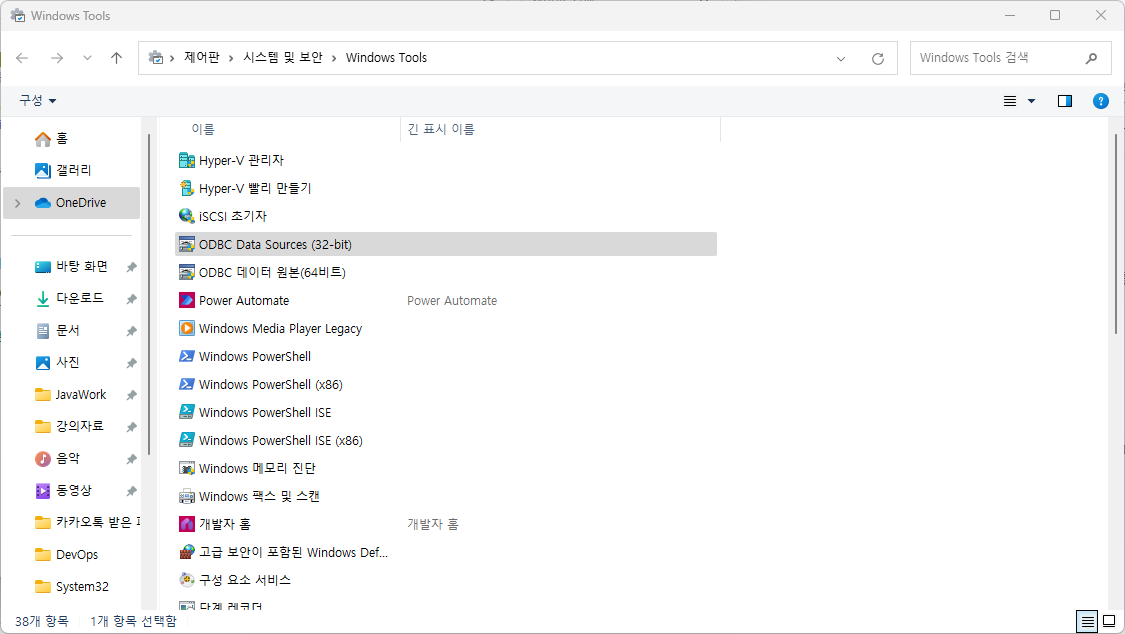Select Windows PowerShell ISE (x86) icon
The image size is (1125, 634).
[187, 440]
